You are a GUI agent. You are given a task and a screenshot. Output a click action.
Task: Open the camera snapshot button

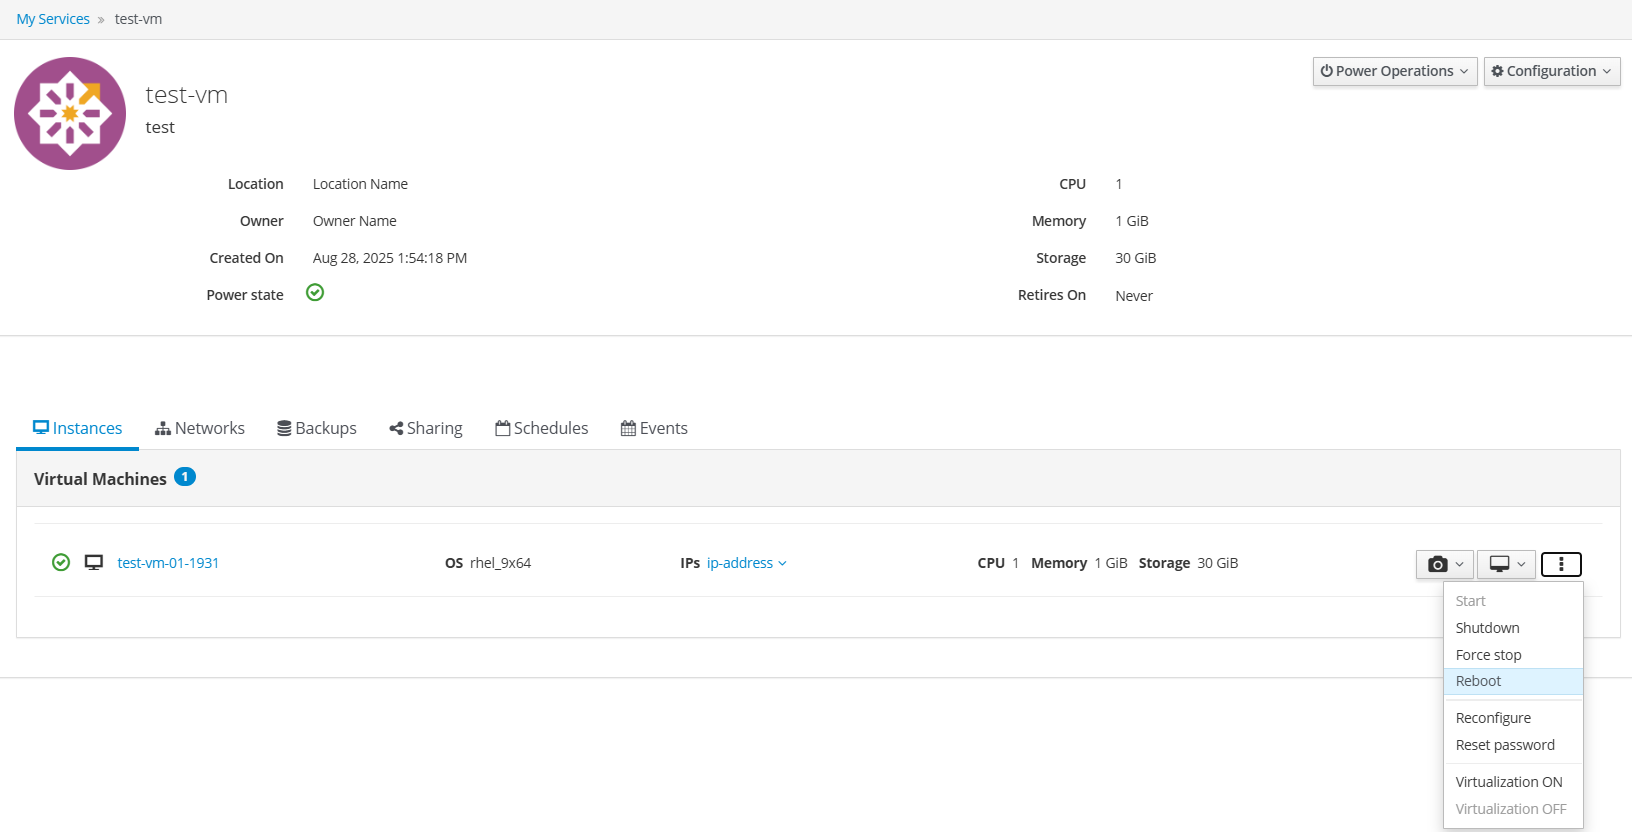pos(1445,564)
